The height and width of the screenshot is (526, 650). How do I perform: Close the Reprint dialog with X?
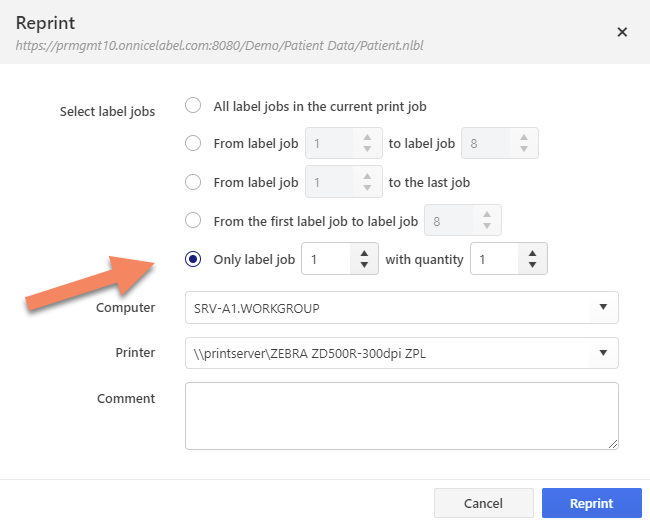(622, 32)
